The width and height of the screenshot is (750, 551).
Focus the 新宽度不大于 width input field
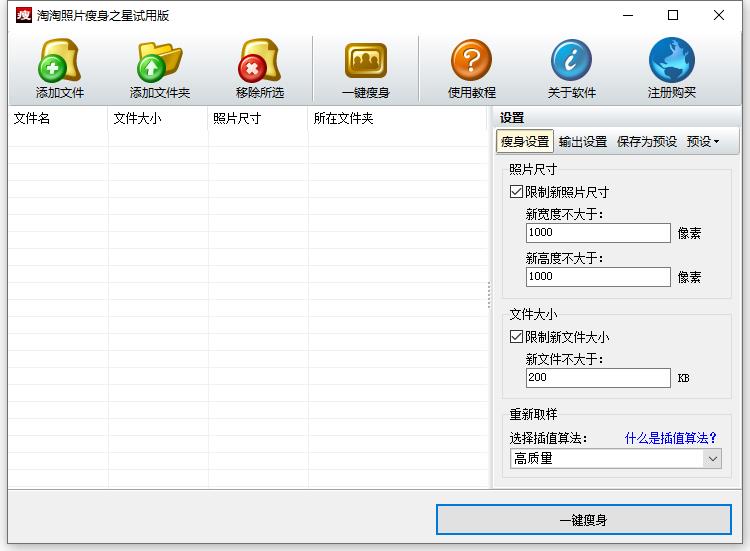598,233
